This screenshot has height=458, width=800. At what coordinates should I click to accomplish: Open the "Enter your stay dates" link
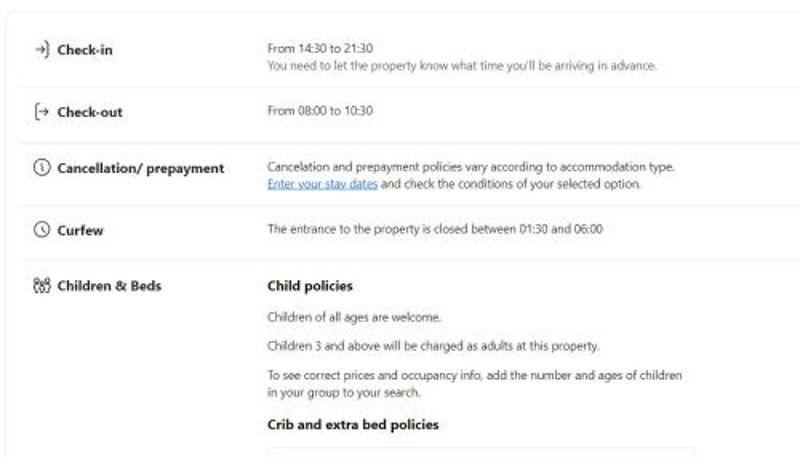(x=322, y=184)
